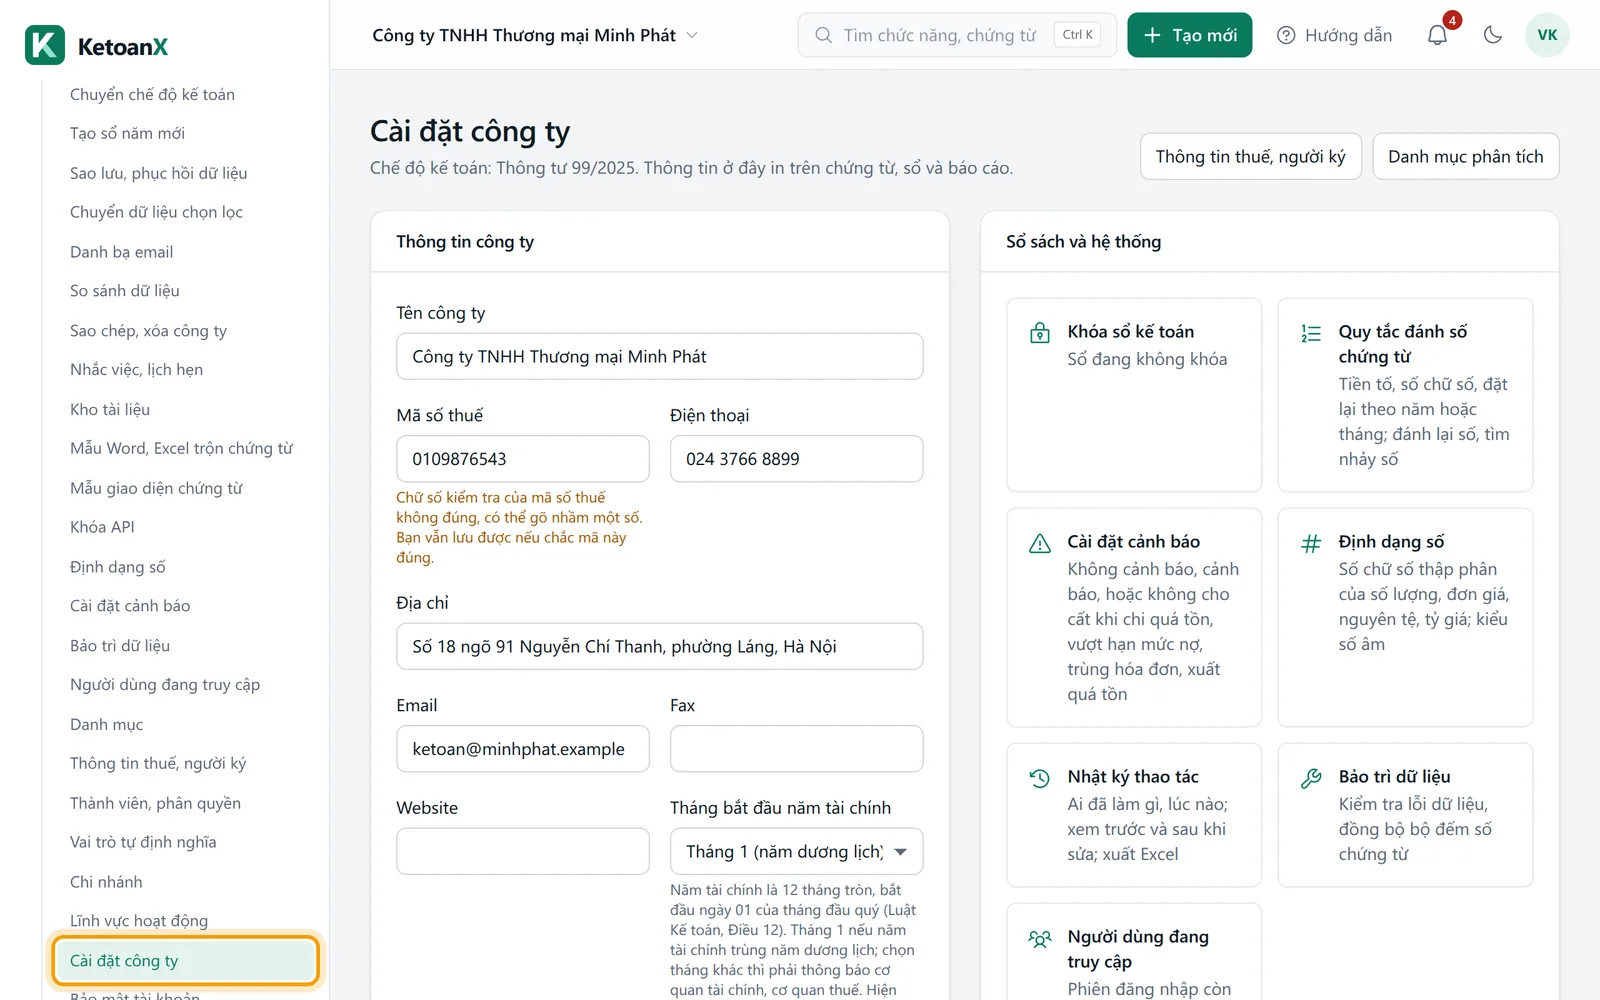The width and height of the screenshot is (1600, 1000).
Task: Select Vai trò tự định nghĩa
Action: [x=143, y=842]
